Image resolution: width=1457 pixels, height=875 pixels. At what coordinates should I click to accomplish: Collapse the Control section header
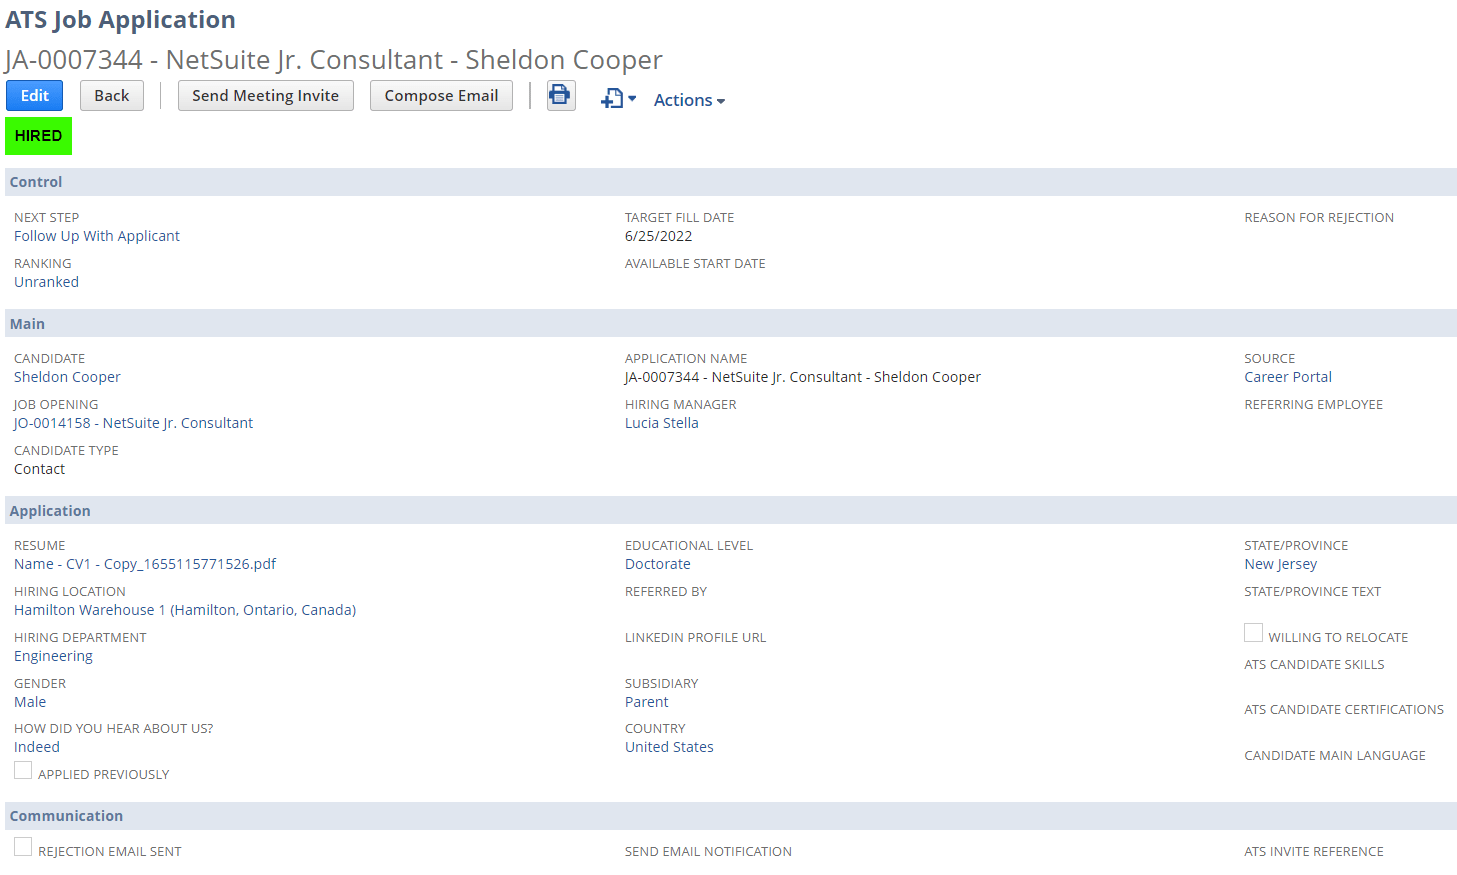pos(730,182)
